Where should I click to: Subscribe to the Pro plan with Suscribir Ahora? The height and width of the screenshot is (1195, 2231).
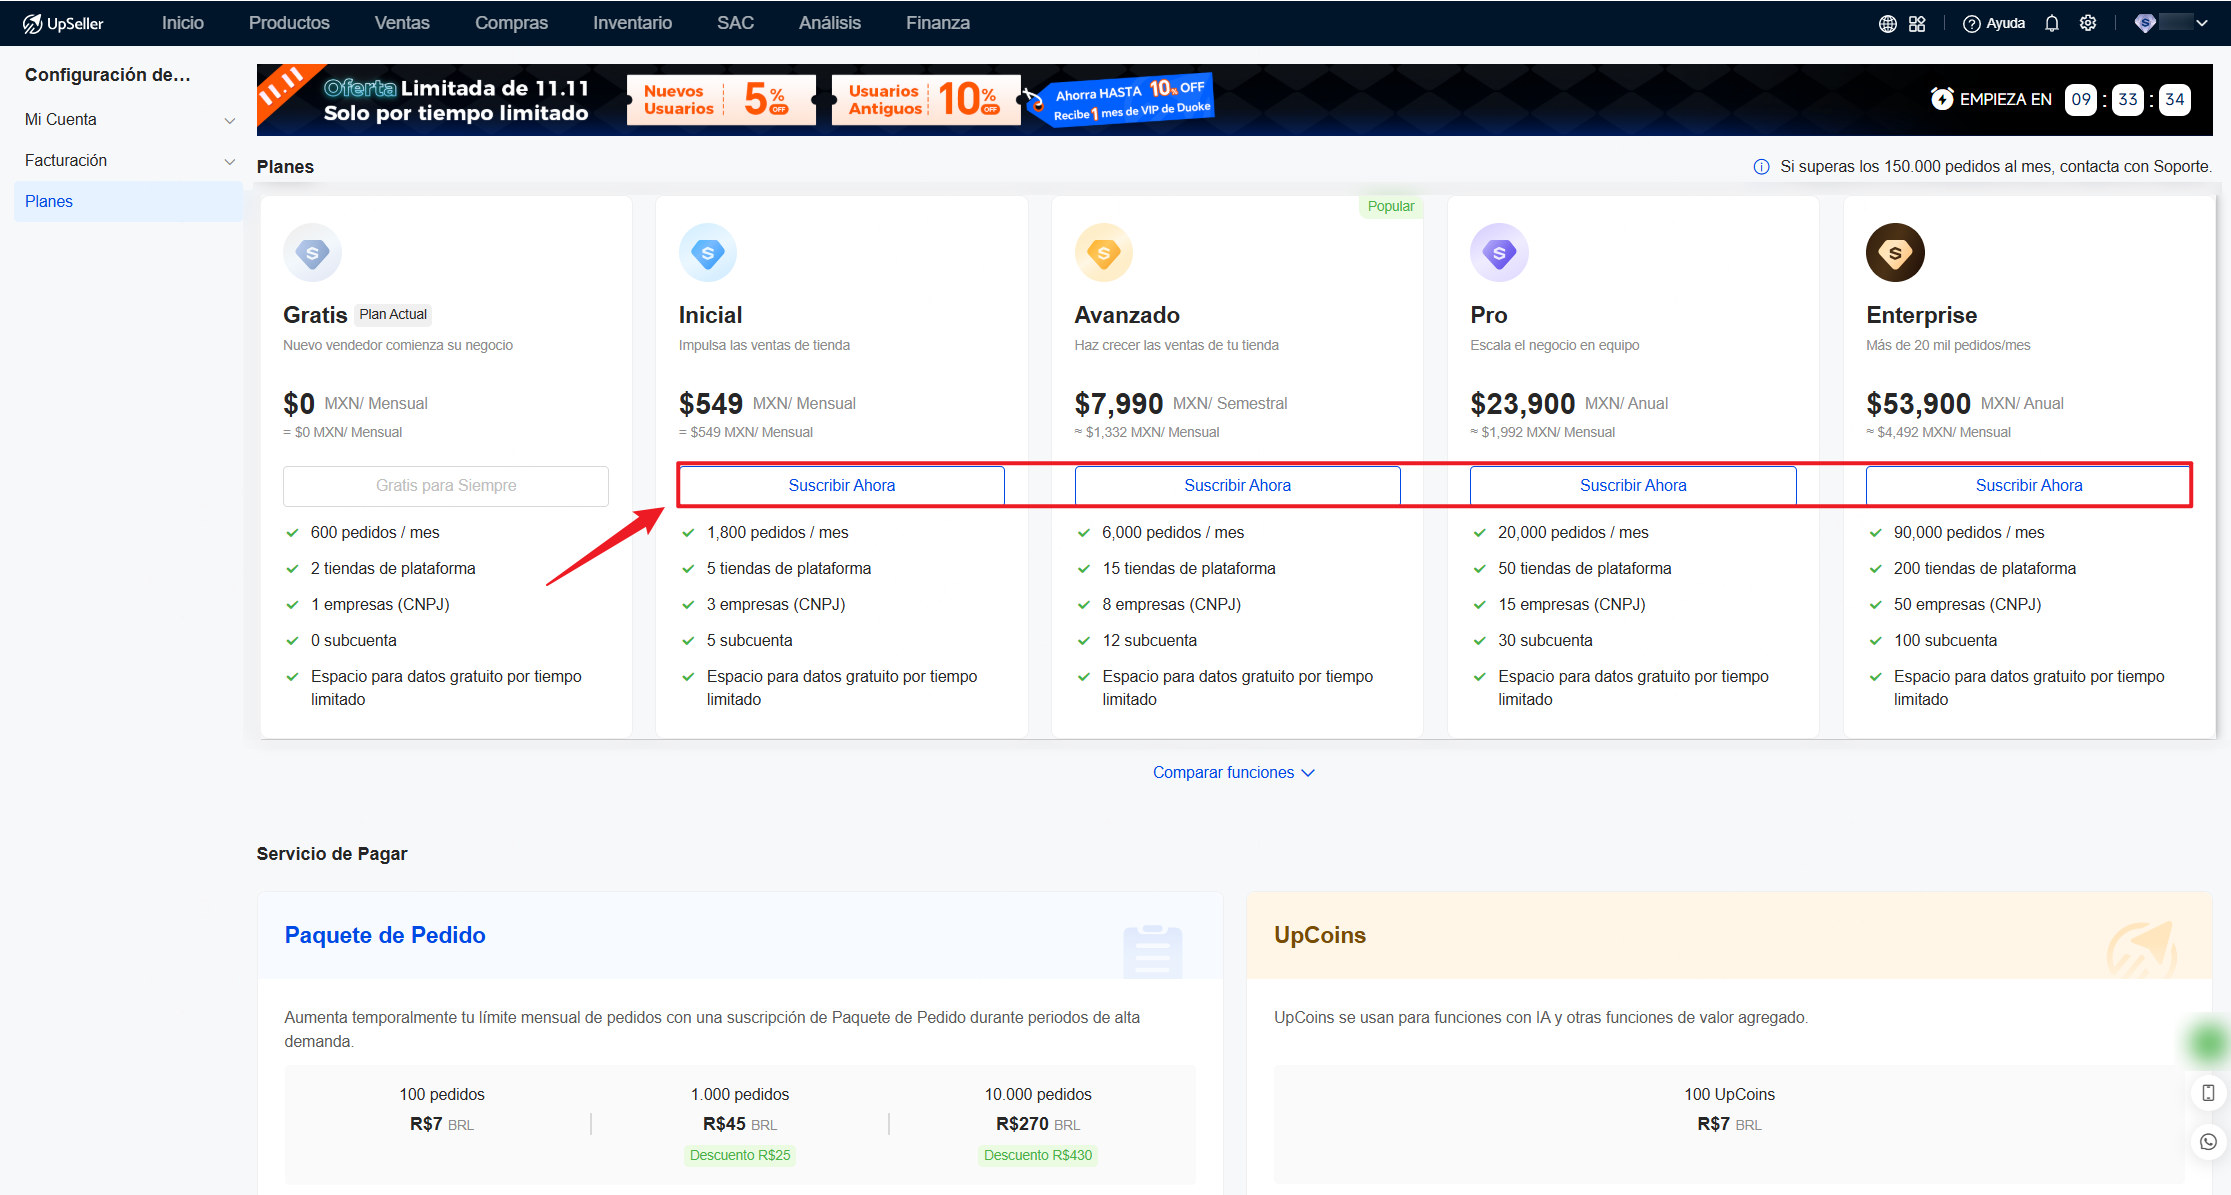(x=1632, y=485)
